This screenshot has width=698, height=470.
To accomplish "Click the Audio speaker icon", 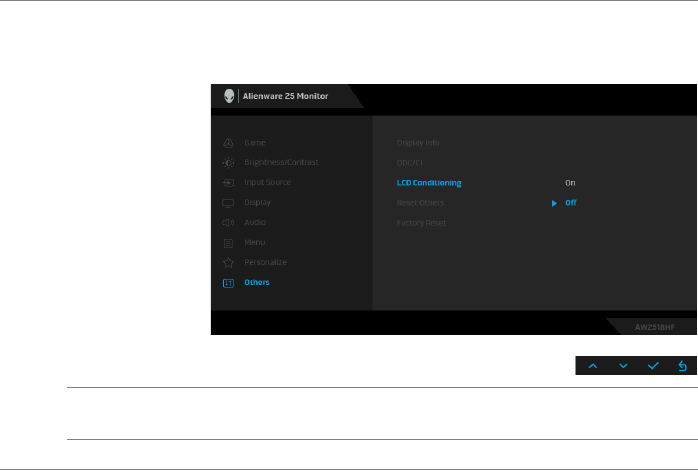I will (x=228, y=223).
